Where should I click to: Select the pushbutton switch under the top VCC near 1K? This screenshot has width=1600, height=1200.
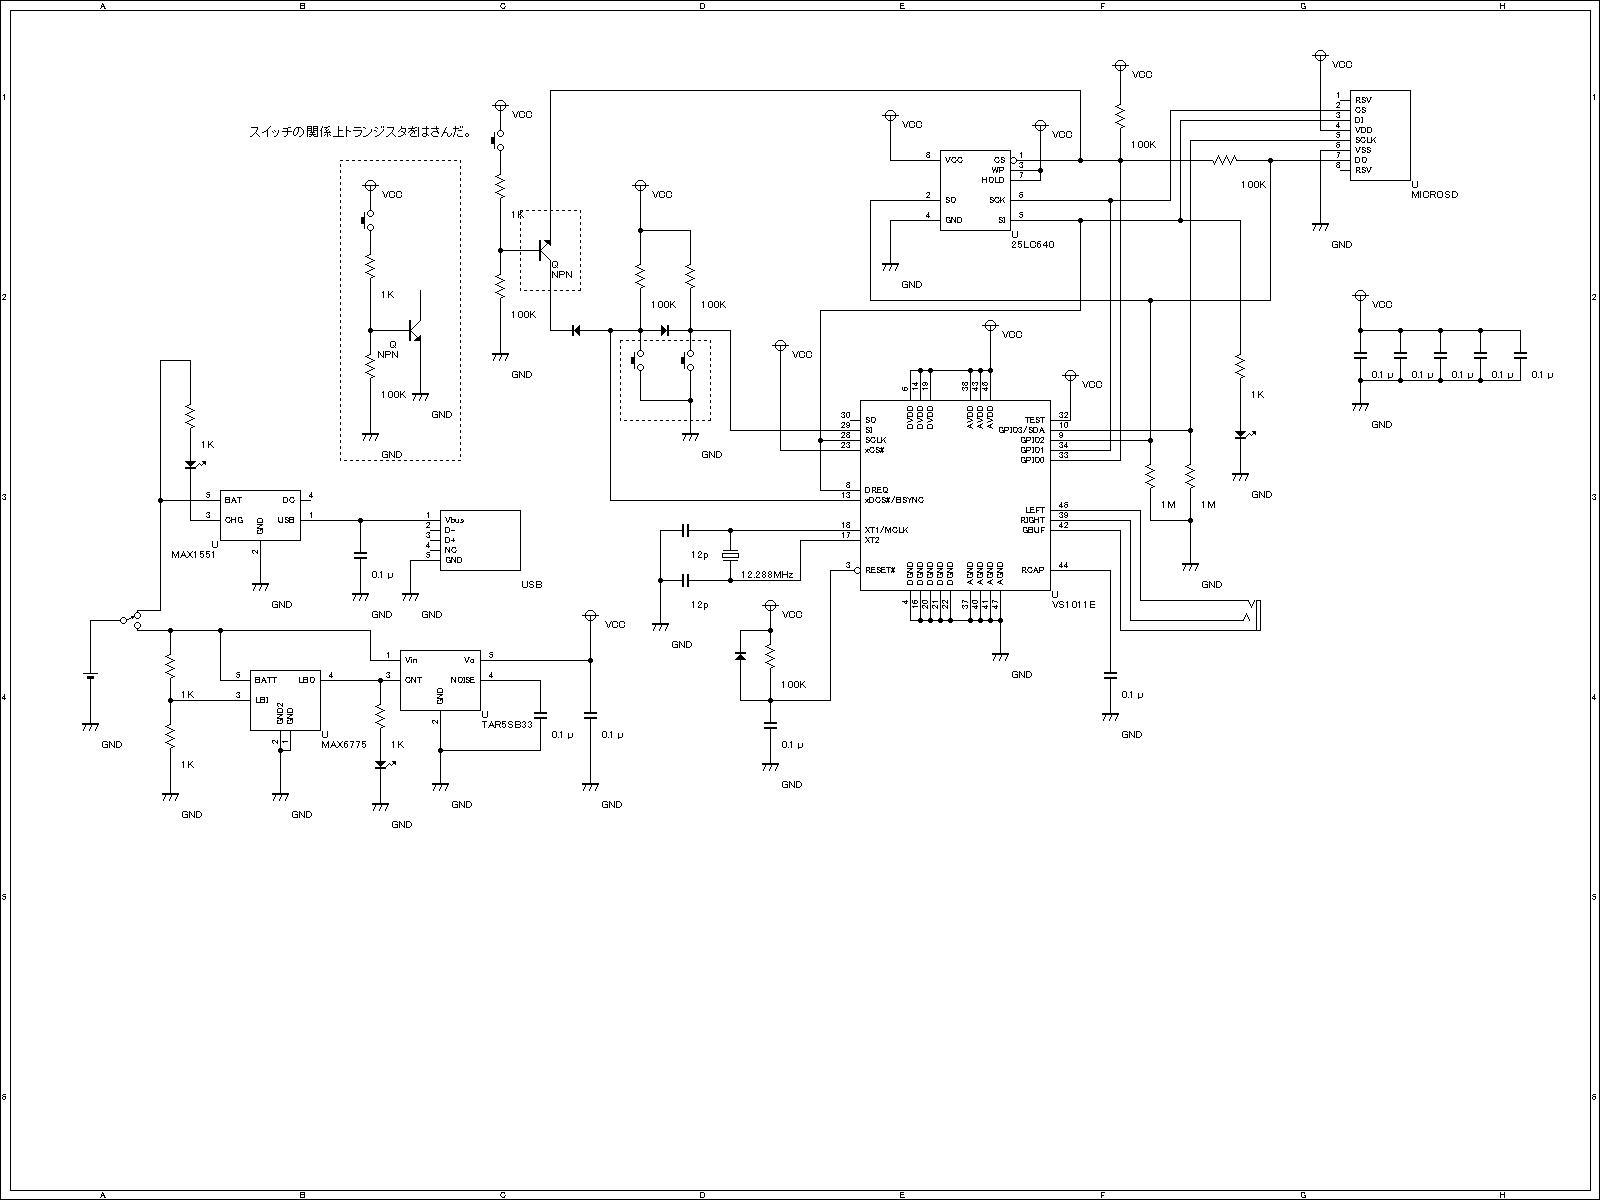[x=498, y=140]
